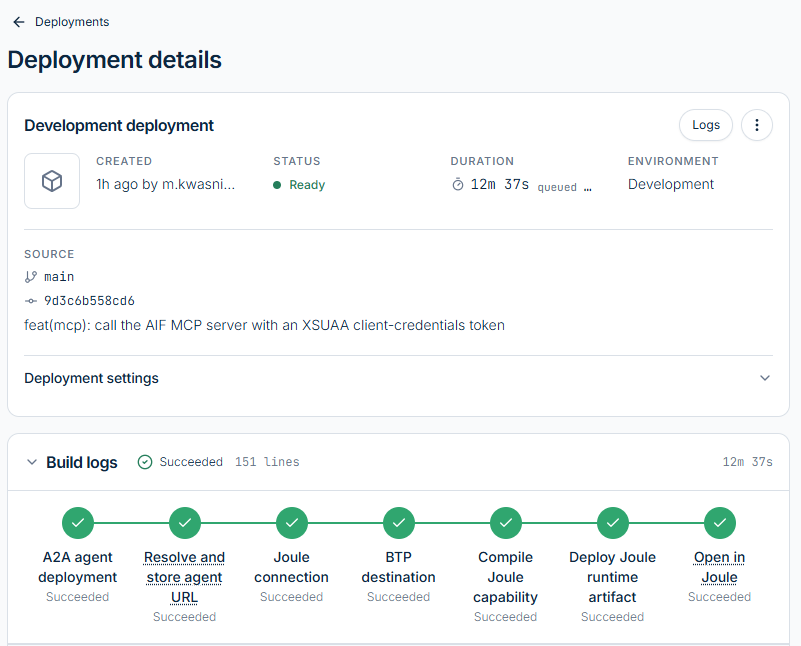801x646 pixels.
Task: Click the Succeeded circled check icon
Action: coord(145,462)
